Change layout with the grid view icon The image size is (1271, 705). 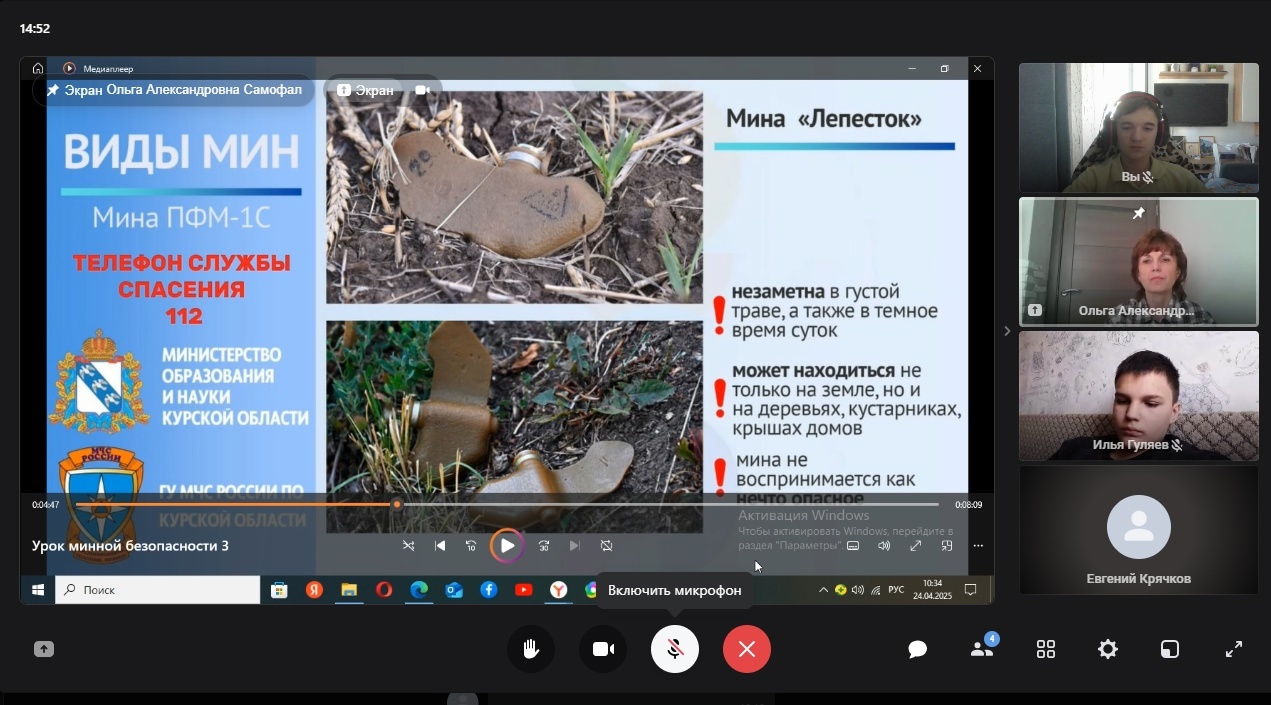pyautogui.click(x=1046, y=649)
